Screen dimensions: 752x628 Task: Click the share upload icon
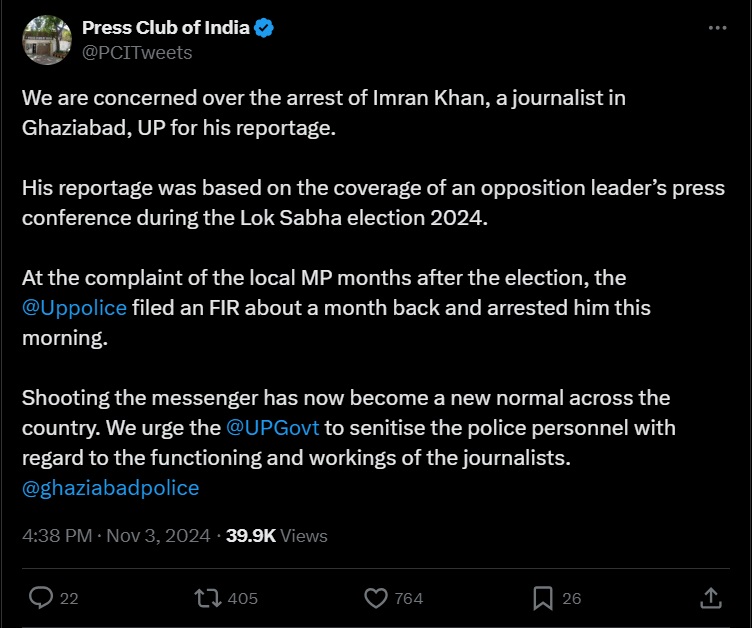[710, 598]
